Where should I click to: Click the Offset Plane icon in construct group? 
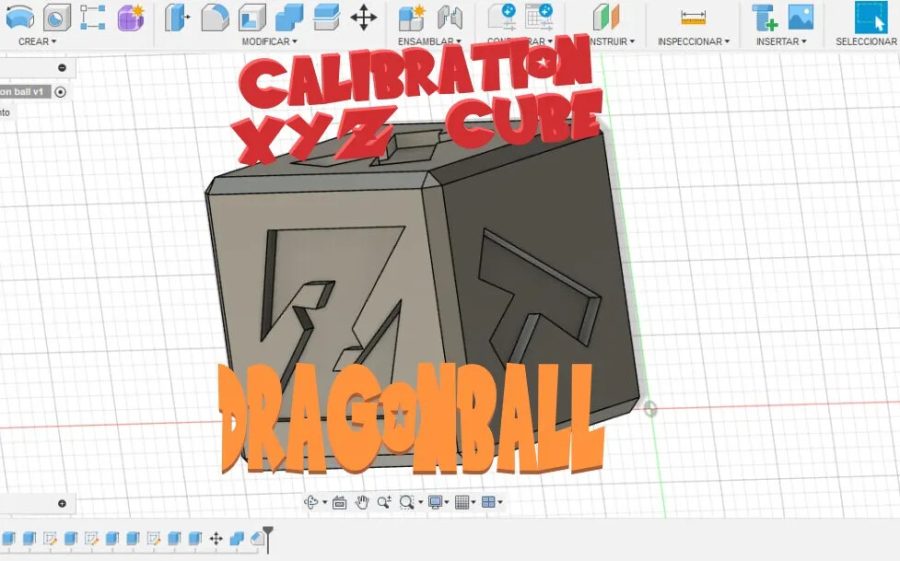coord(606,17)
